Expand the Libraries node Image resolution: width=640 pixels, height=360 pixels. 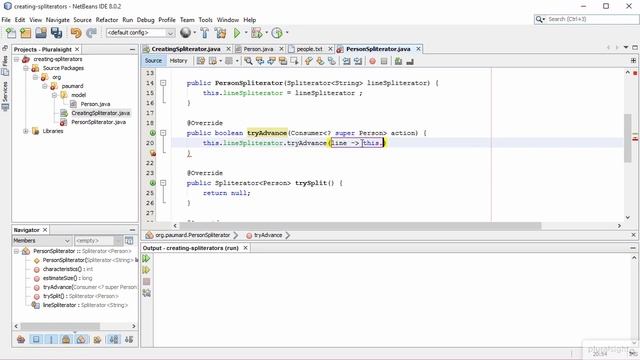(x=26, y=131)
